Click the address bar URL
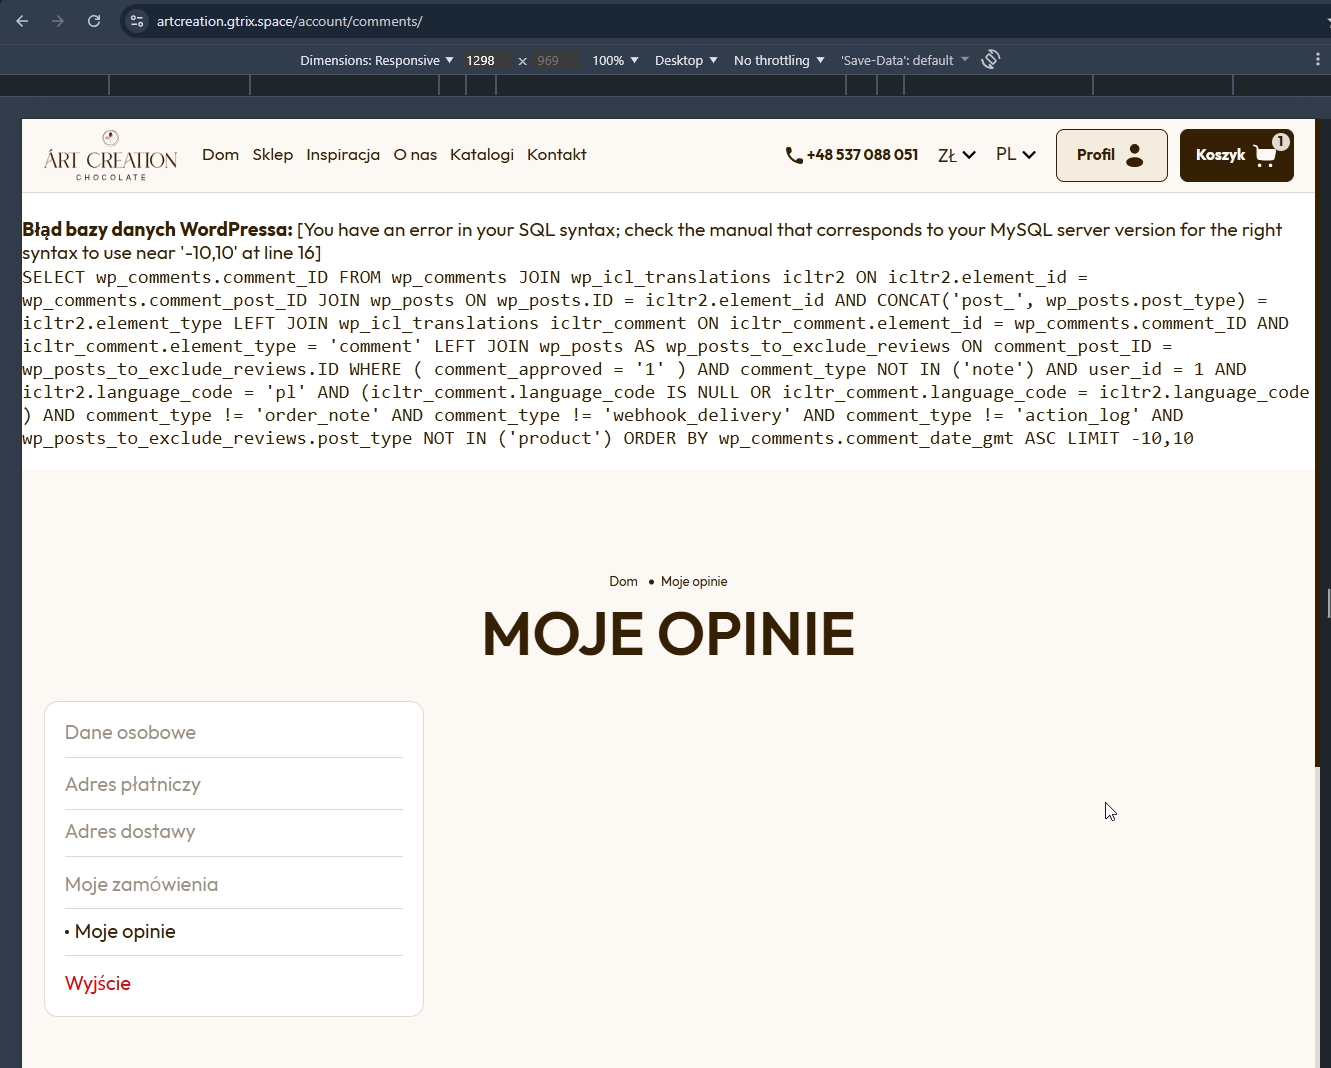Viewport: 1331px width, 1068px height. click(x=290, y=21)
